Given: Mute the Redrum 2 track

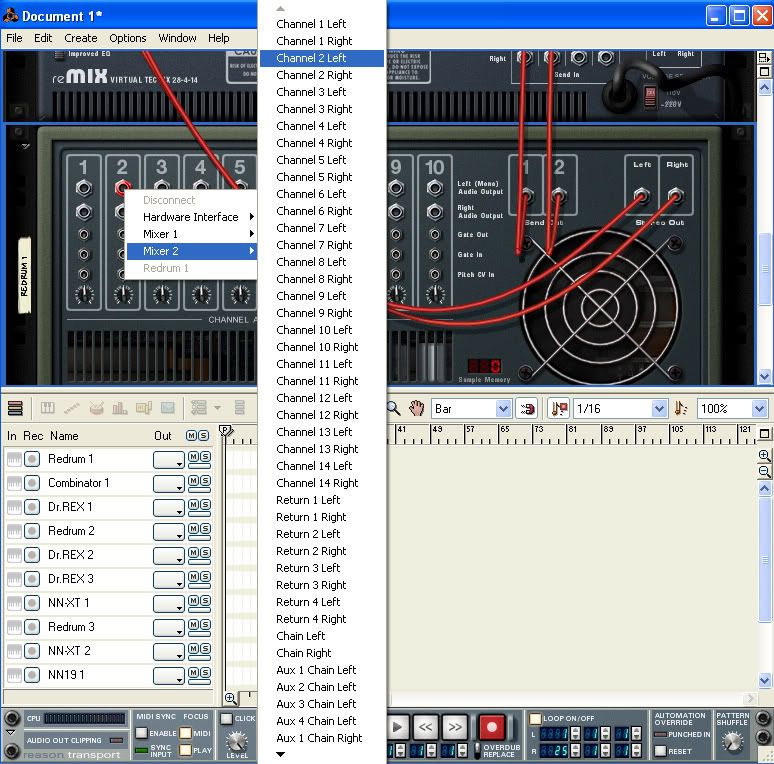Looking at the screenshot, I should 194,529.
